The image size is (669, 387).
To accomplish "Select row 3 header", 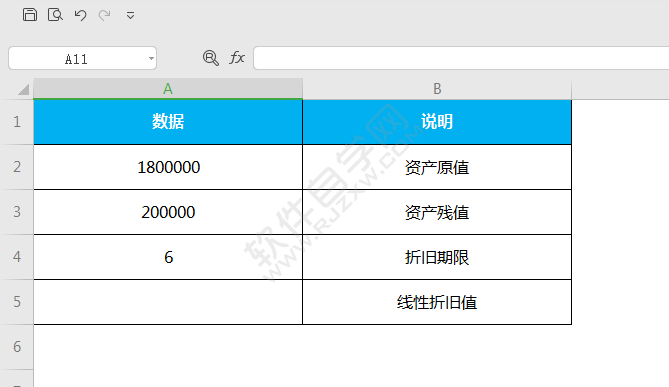I will coord(17,212).
